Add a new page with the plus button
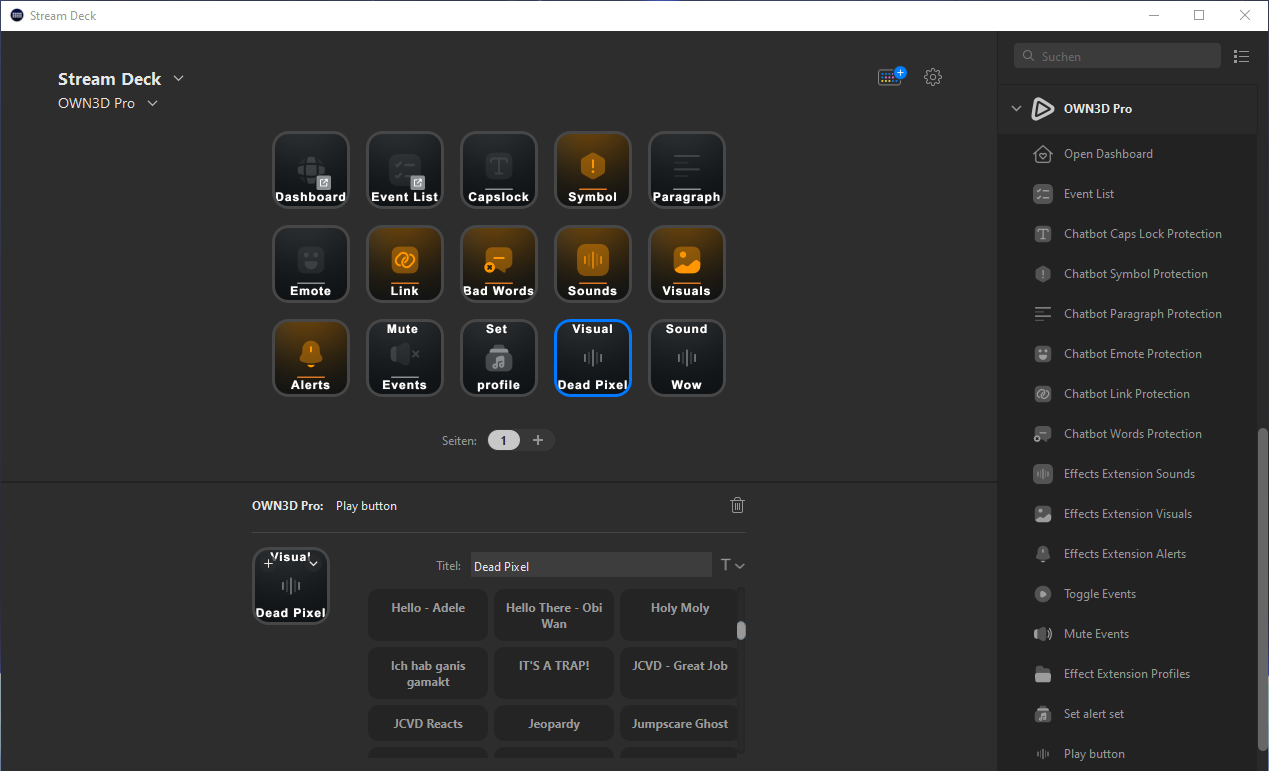The height and width of the screenshot is (771, 1269). coord(538,440)
